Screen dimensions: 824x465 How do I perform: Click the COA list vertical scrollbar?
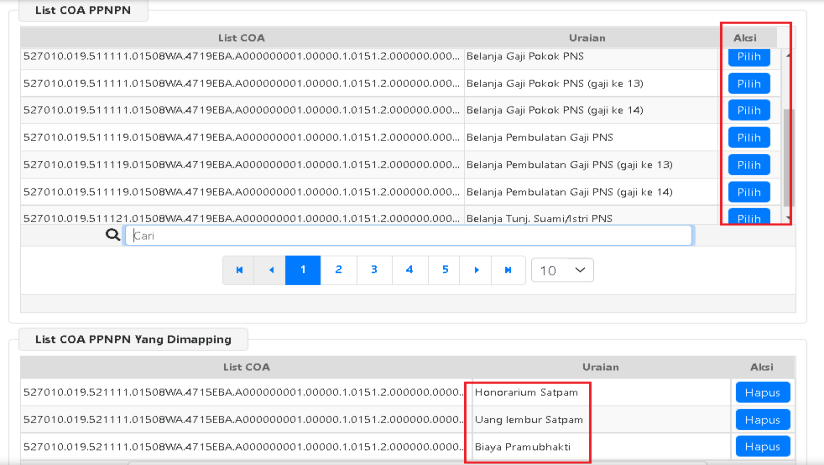click(788, 150)
